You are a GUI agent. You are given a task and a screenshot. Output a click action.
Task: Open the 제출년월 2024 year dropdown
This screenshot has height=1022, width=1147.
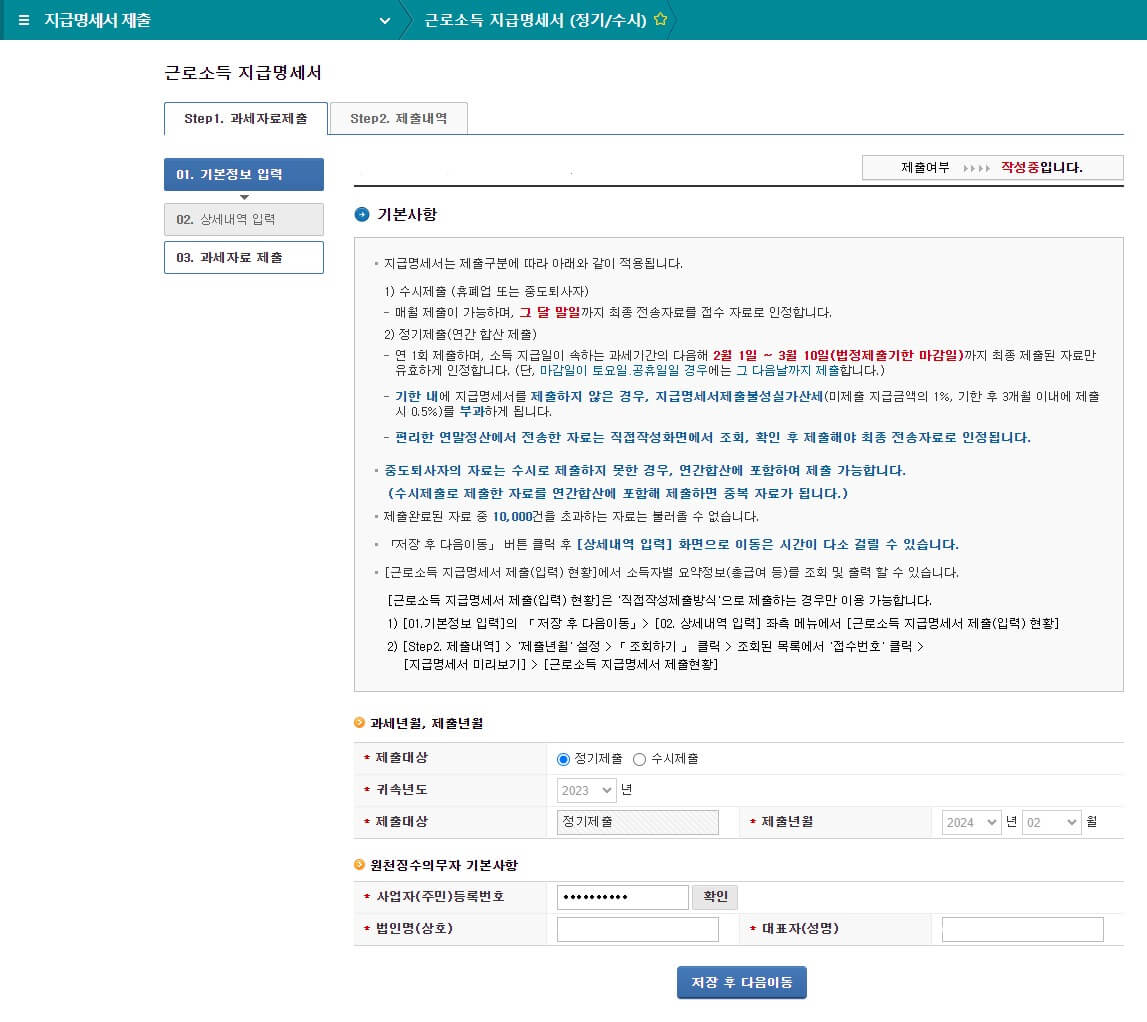971,822
